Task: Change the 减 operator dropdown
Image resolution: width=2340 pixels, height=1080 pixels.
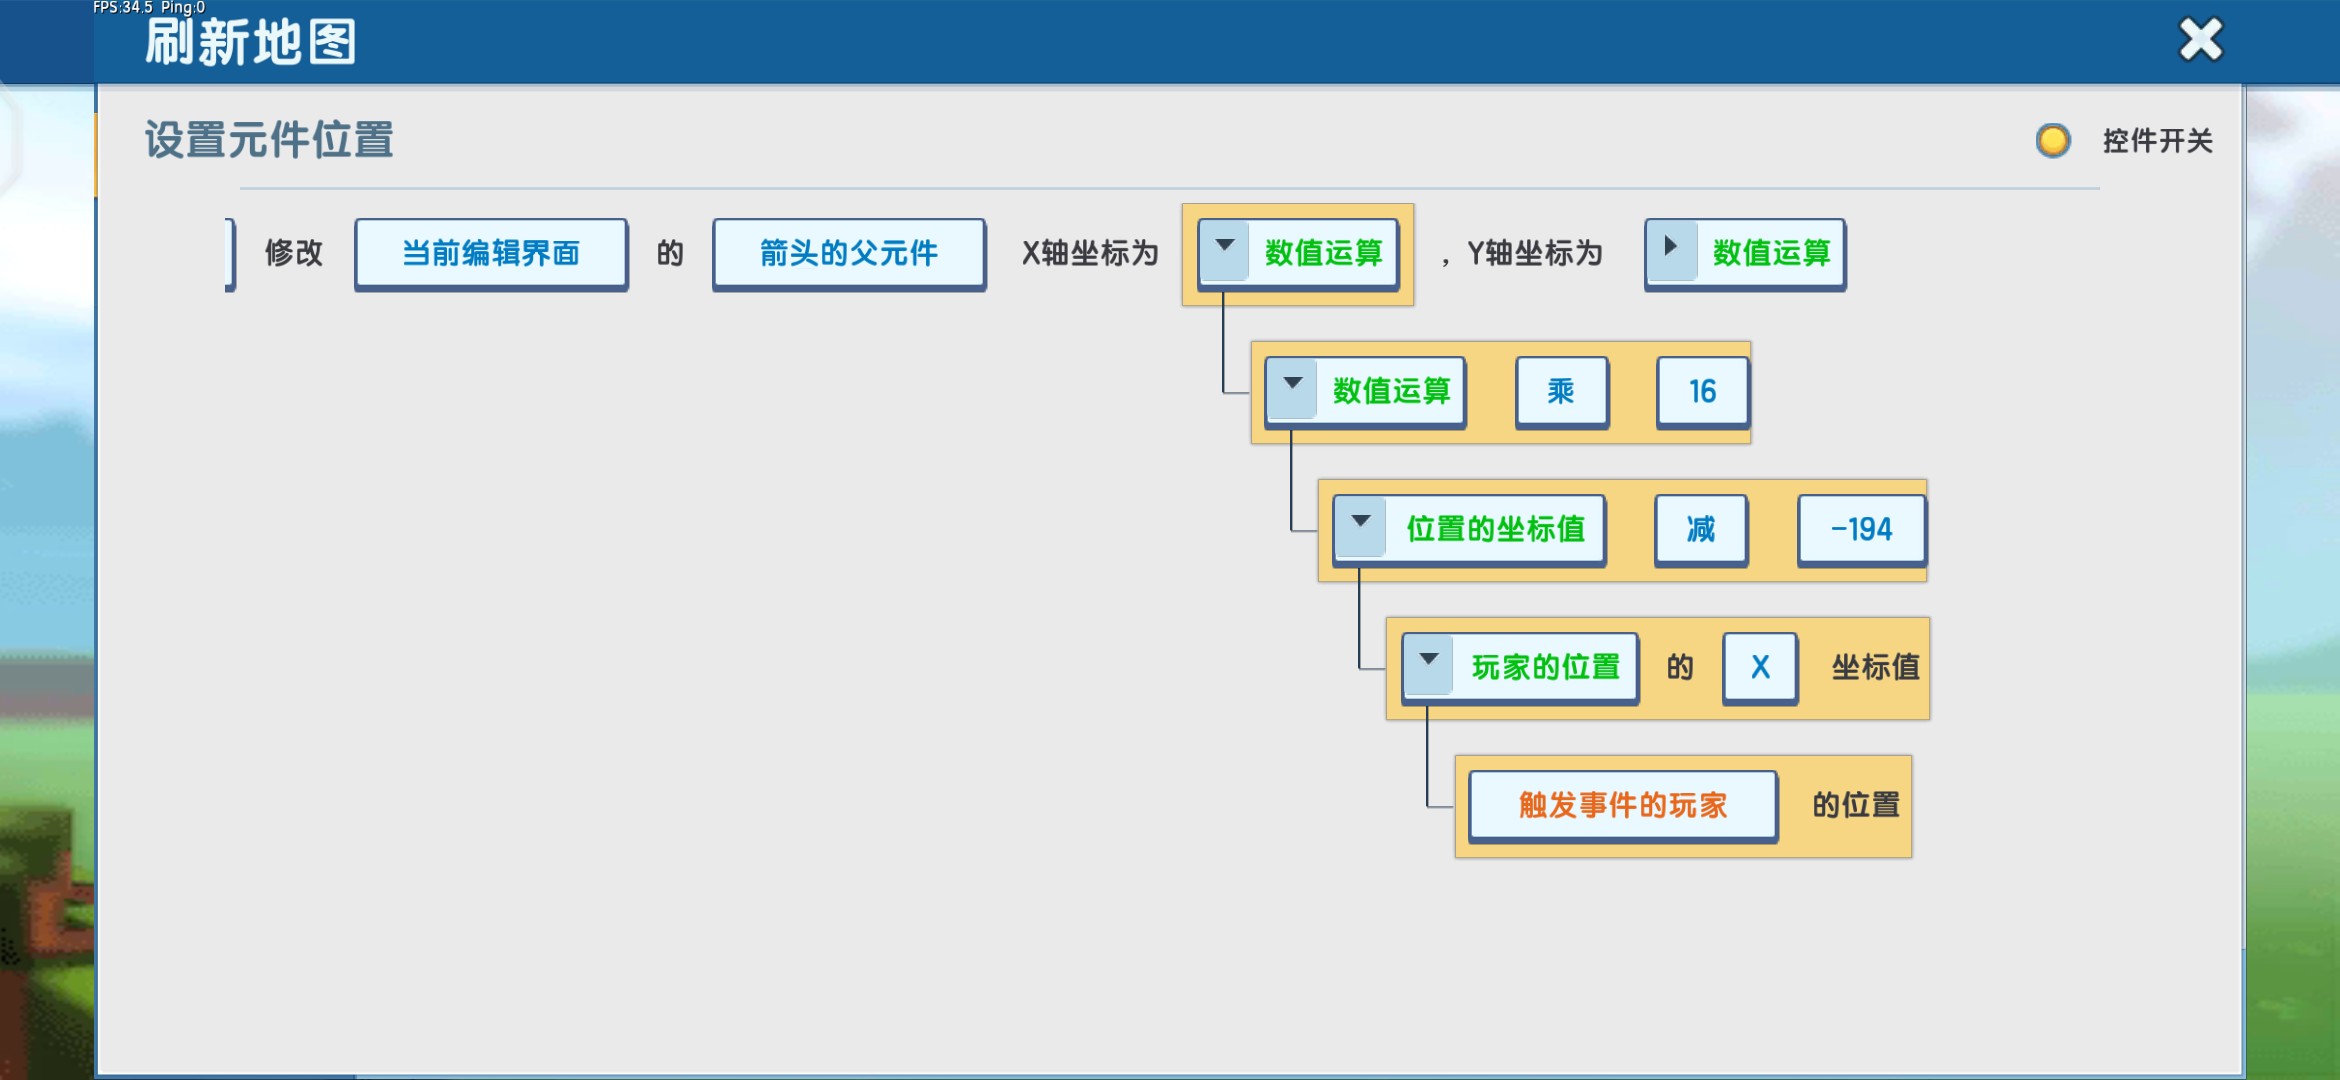Action: point(1700,530)
